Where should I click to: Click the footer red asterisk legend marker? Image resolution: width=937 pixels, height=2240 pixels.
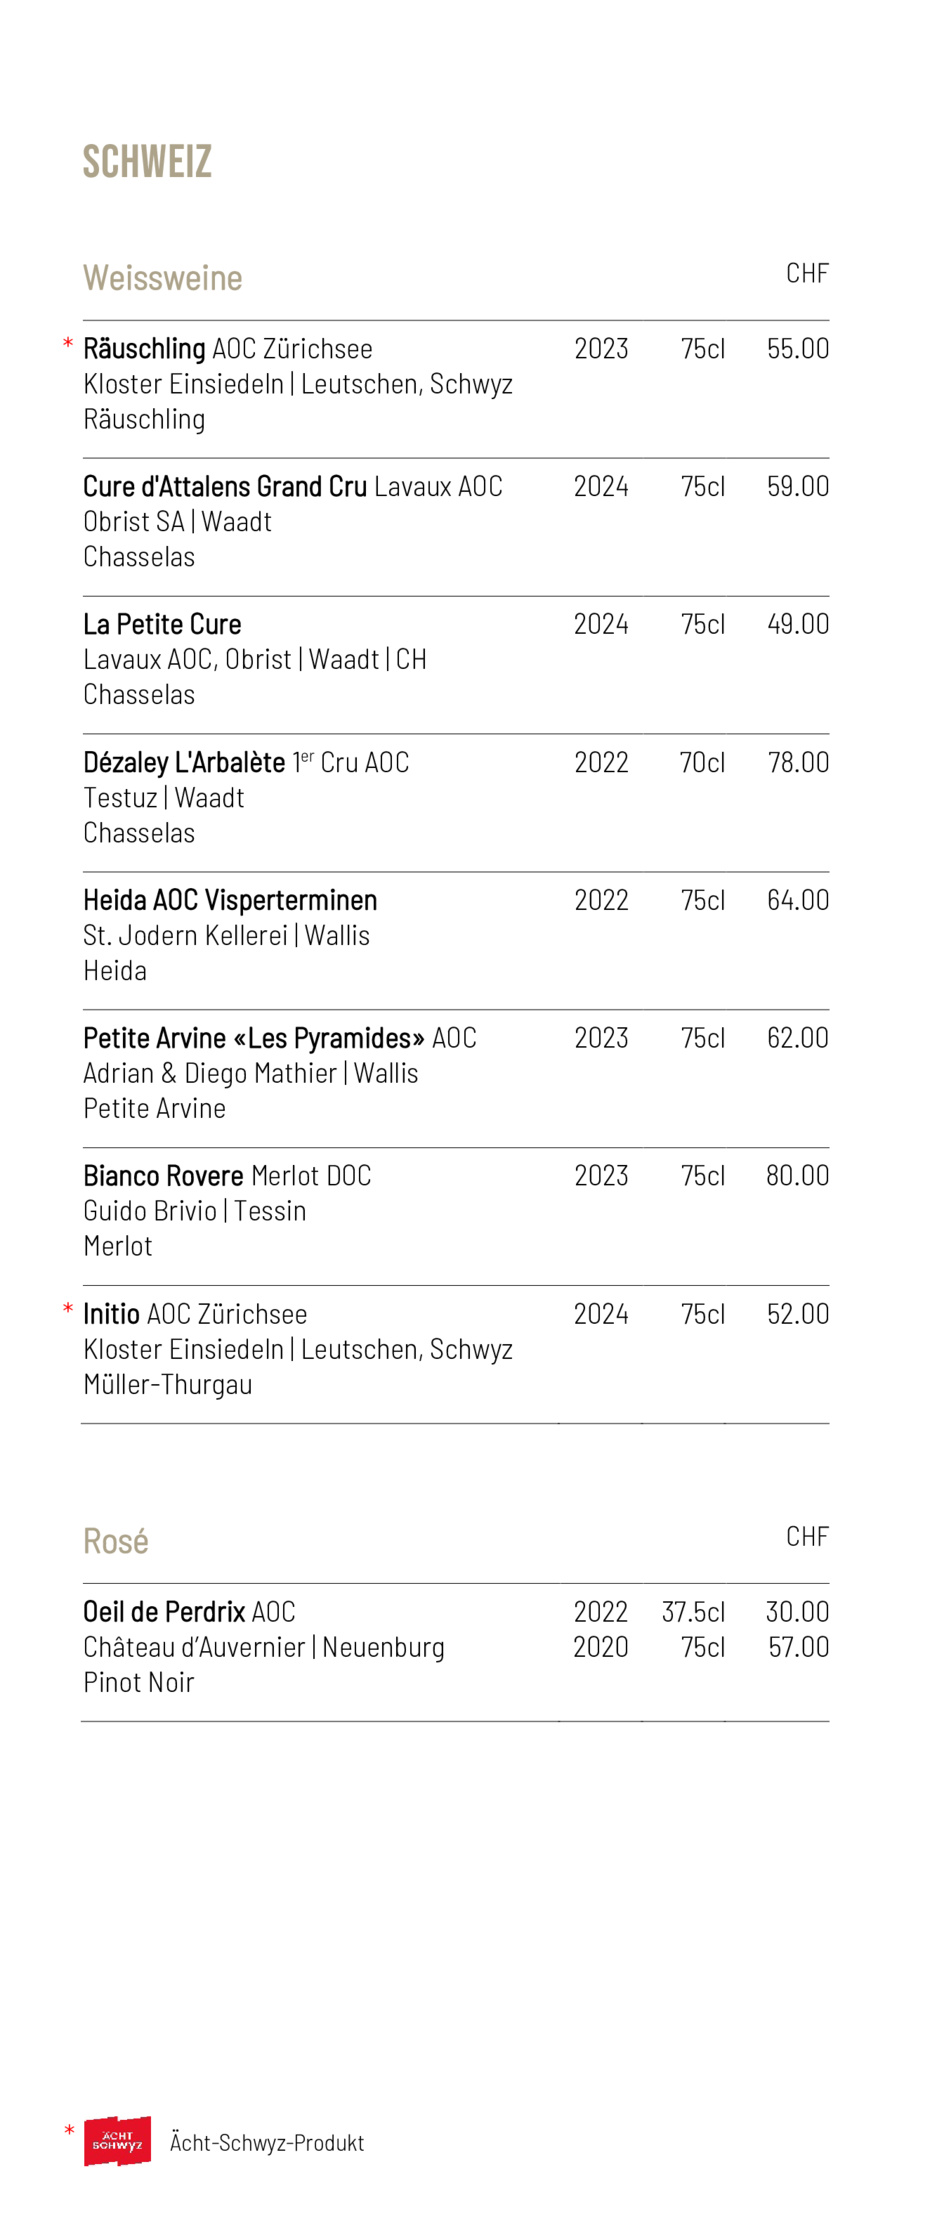pyautogui.click(x=69, y=2131)
